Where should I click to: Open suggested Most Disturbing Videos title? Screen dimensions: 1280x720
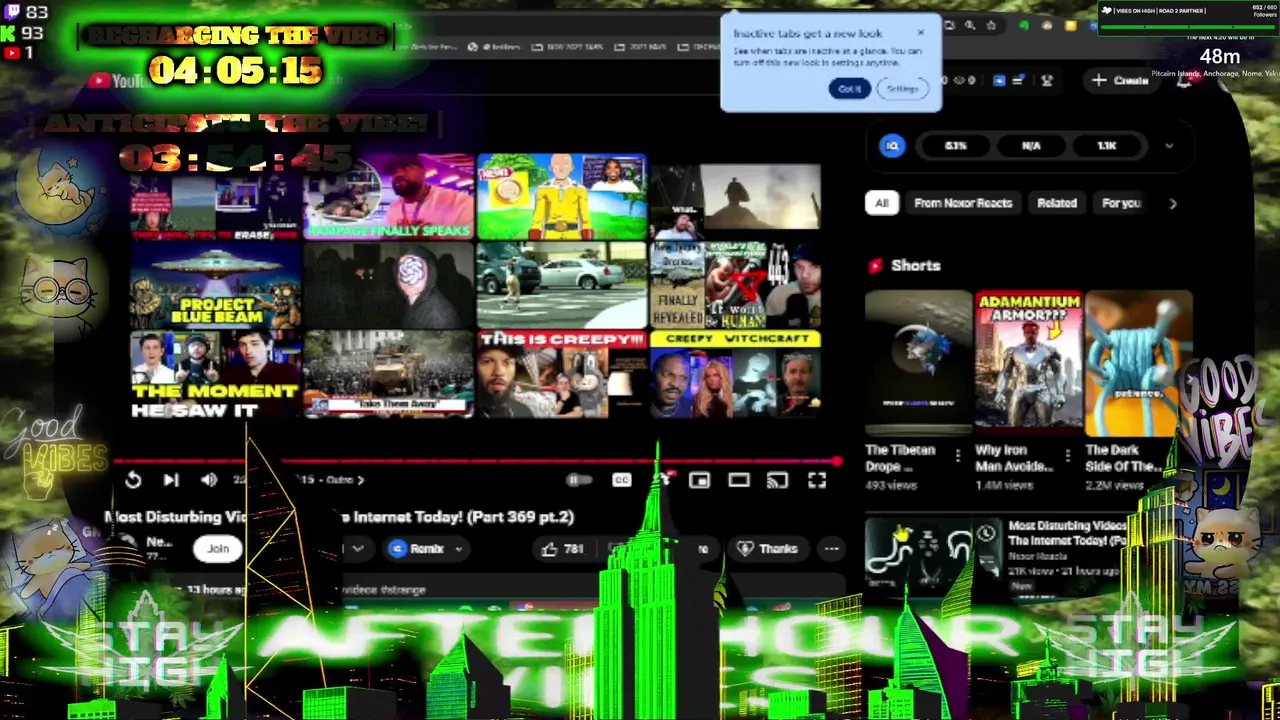tap(1068, 532)
